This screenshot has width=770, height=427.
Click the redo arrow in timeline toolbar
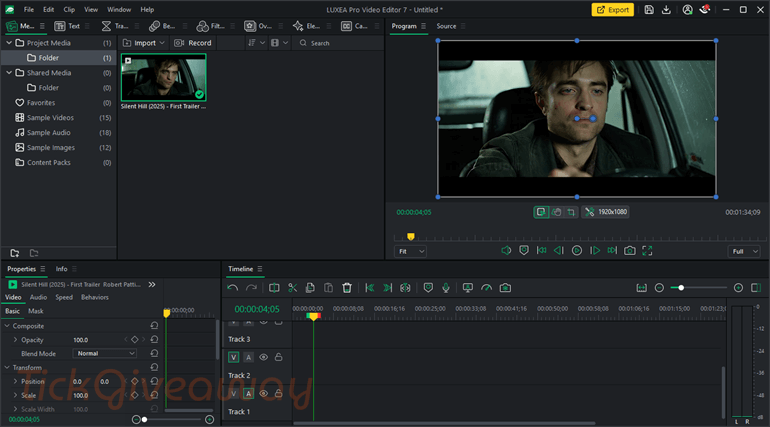point(251,288)
